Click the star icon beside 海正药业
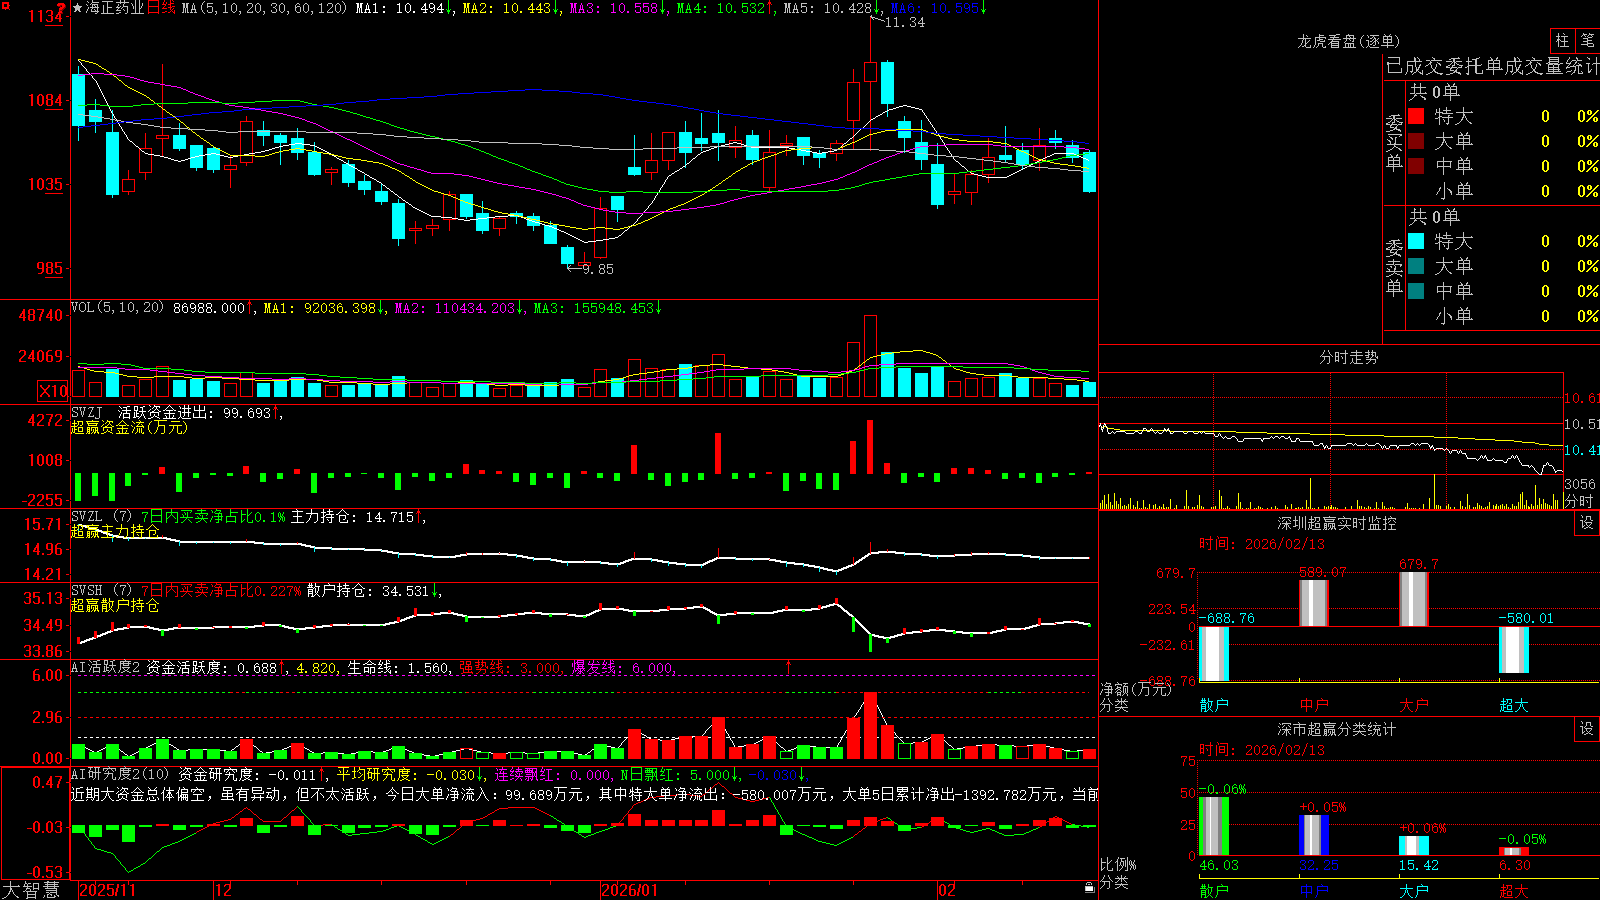Viewport: 1600px width, 900px height. (x=77, y=8)
